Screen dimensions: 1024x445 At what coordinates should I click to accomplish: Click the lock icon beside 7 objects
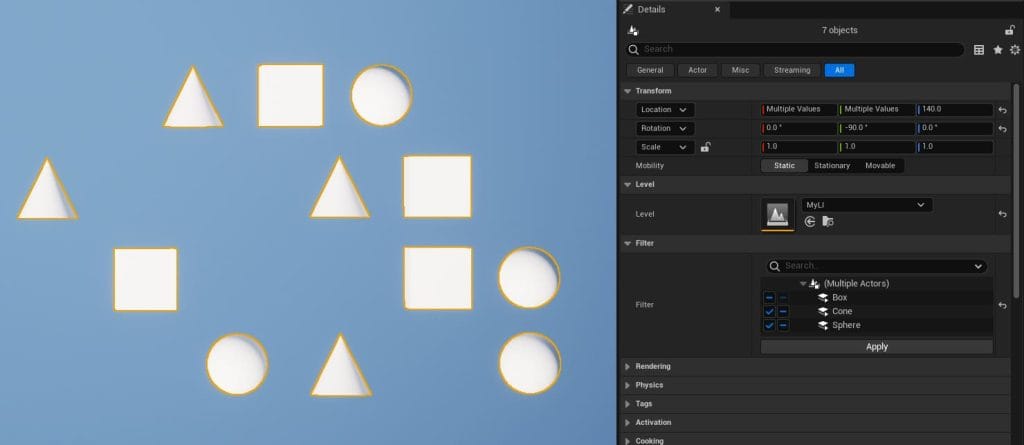pyautogui.click(x=1011, y=30)
